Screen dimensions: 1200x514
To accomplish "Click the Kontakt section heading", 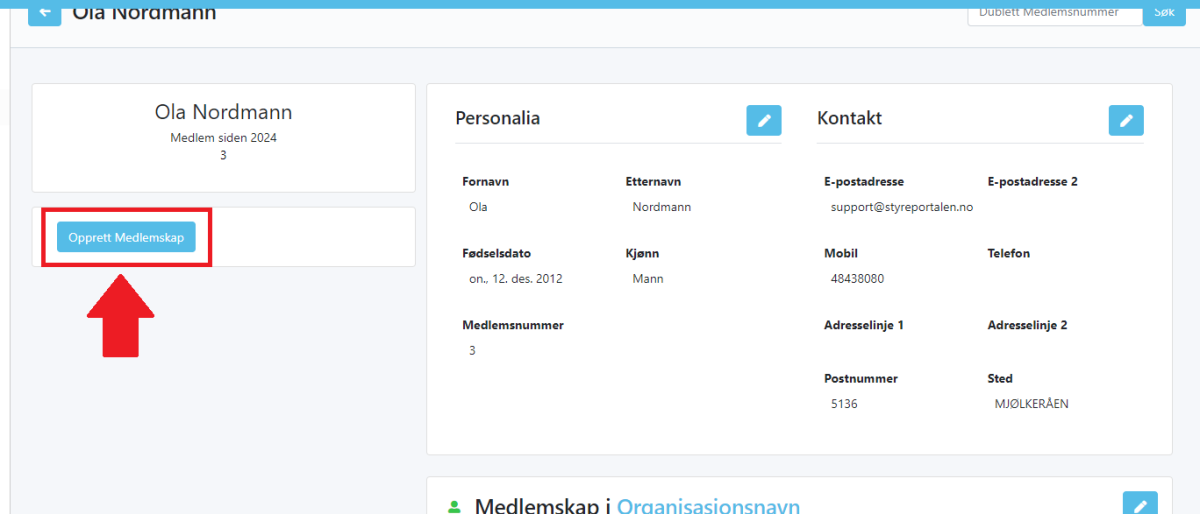I will pos(849,118).
